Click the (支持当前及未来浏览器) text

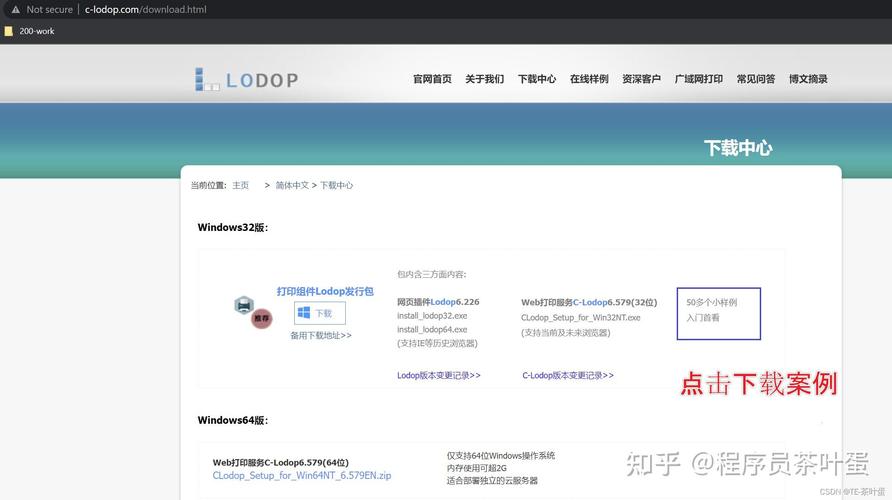point(566,333)
